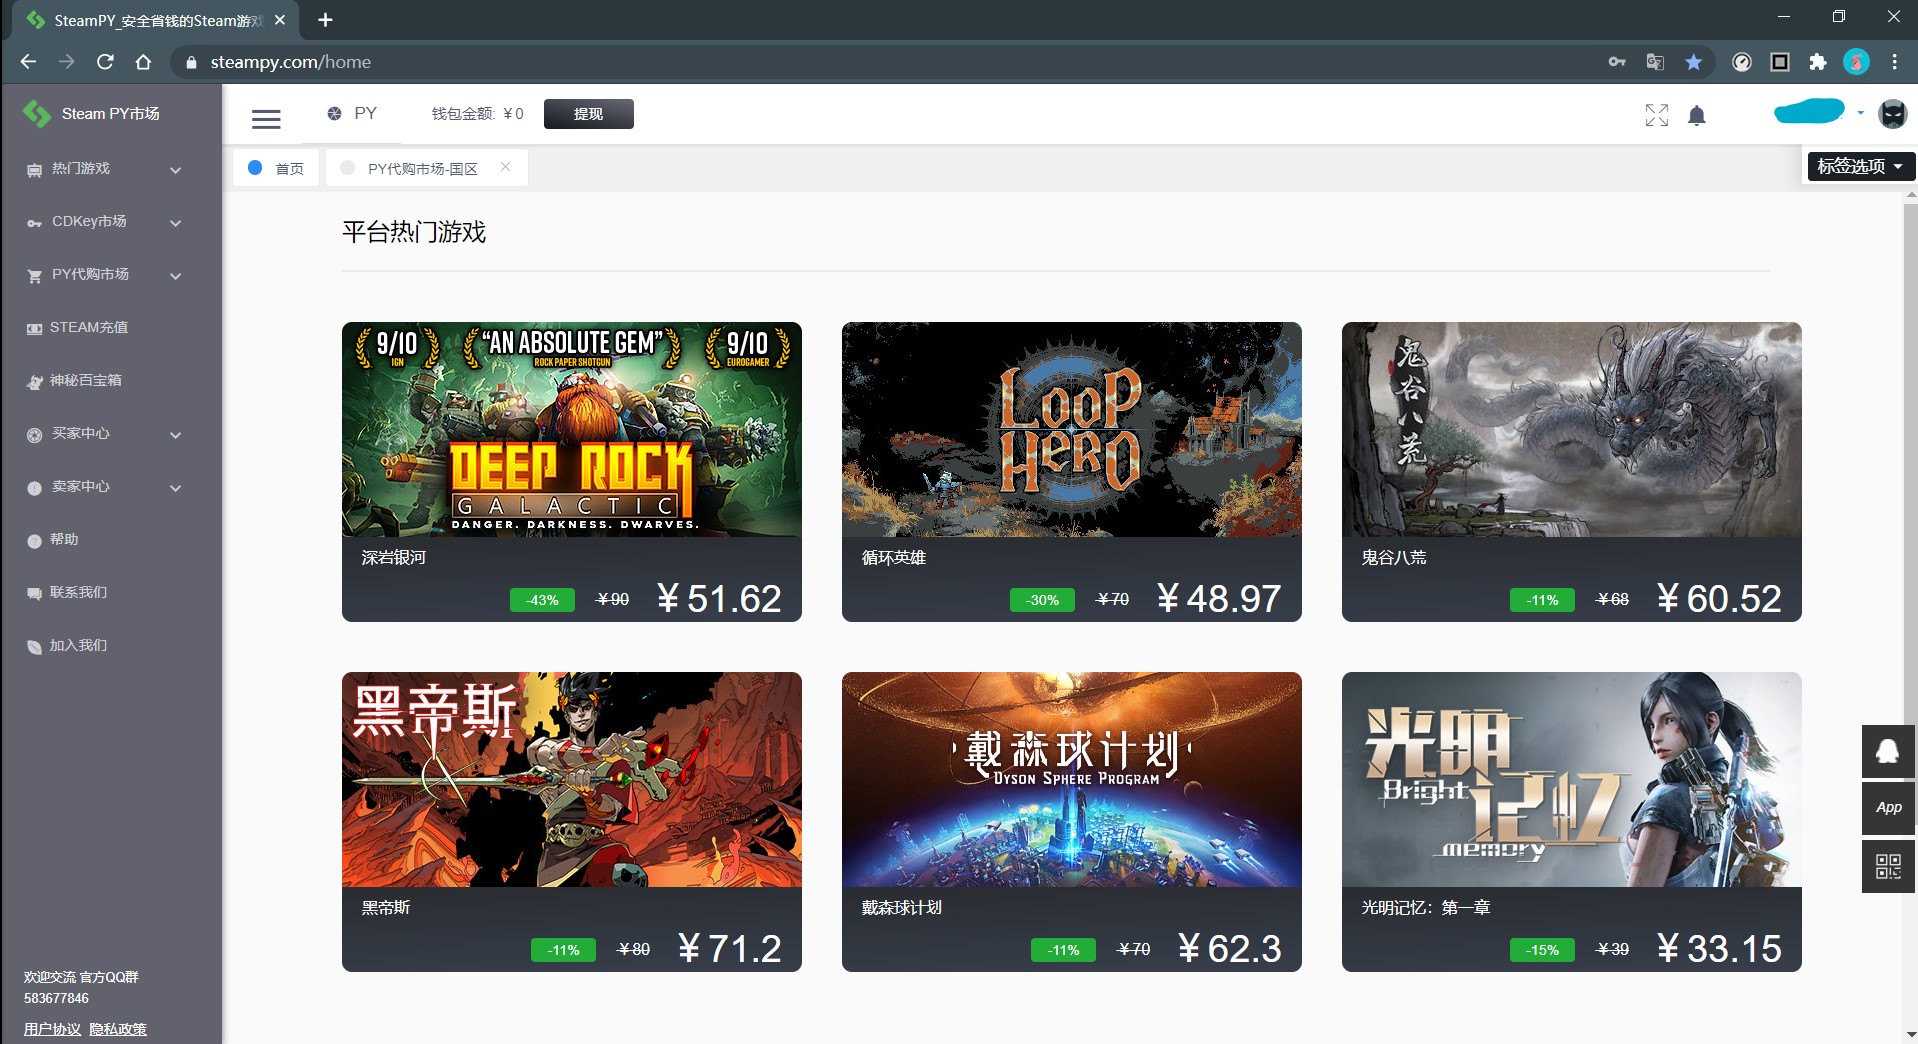The width and height of the screenshot is (1918, 1044).
Task: Click the scrollbar down arrow
Action: pyautogui.click(x=1910, y=1035)
